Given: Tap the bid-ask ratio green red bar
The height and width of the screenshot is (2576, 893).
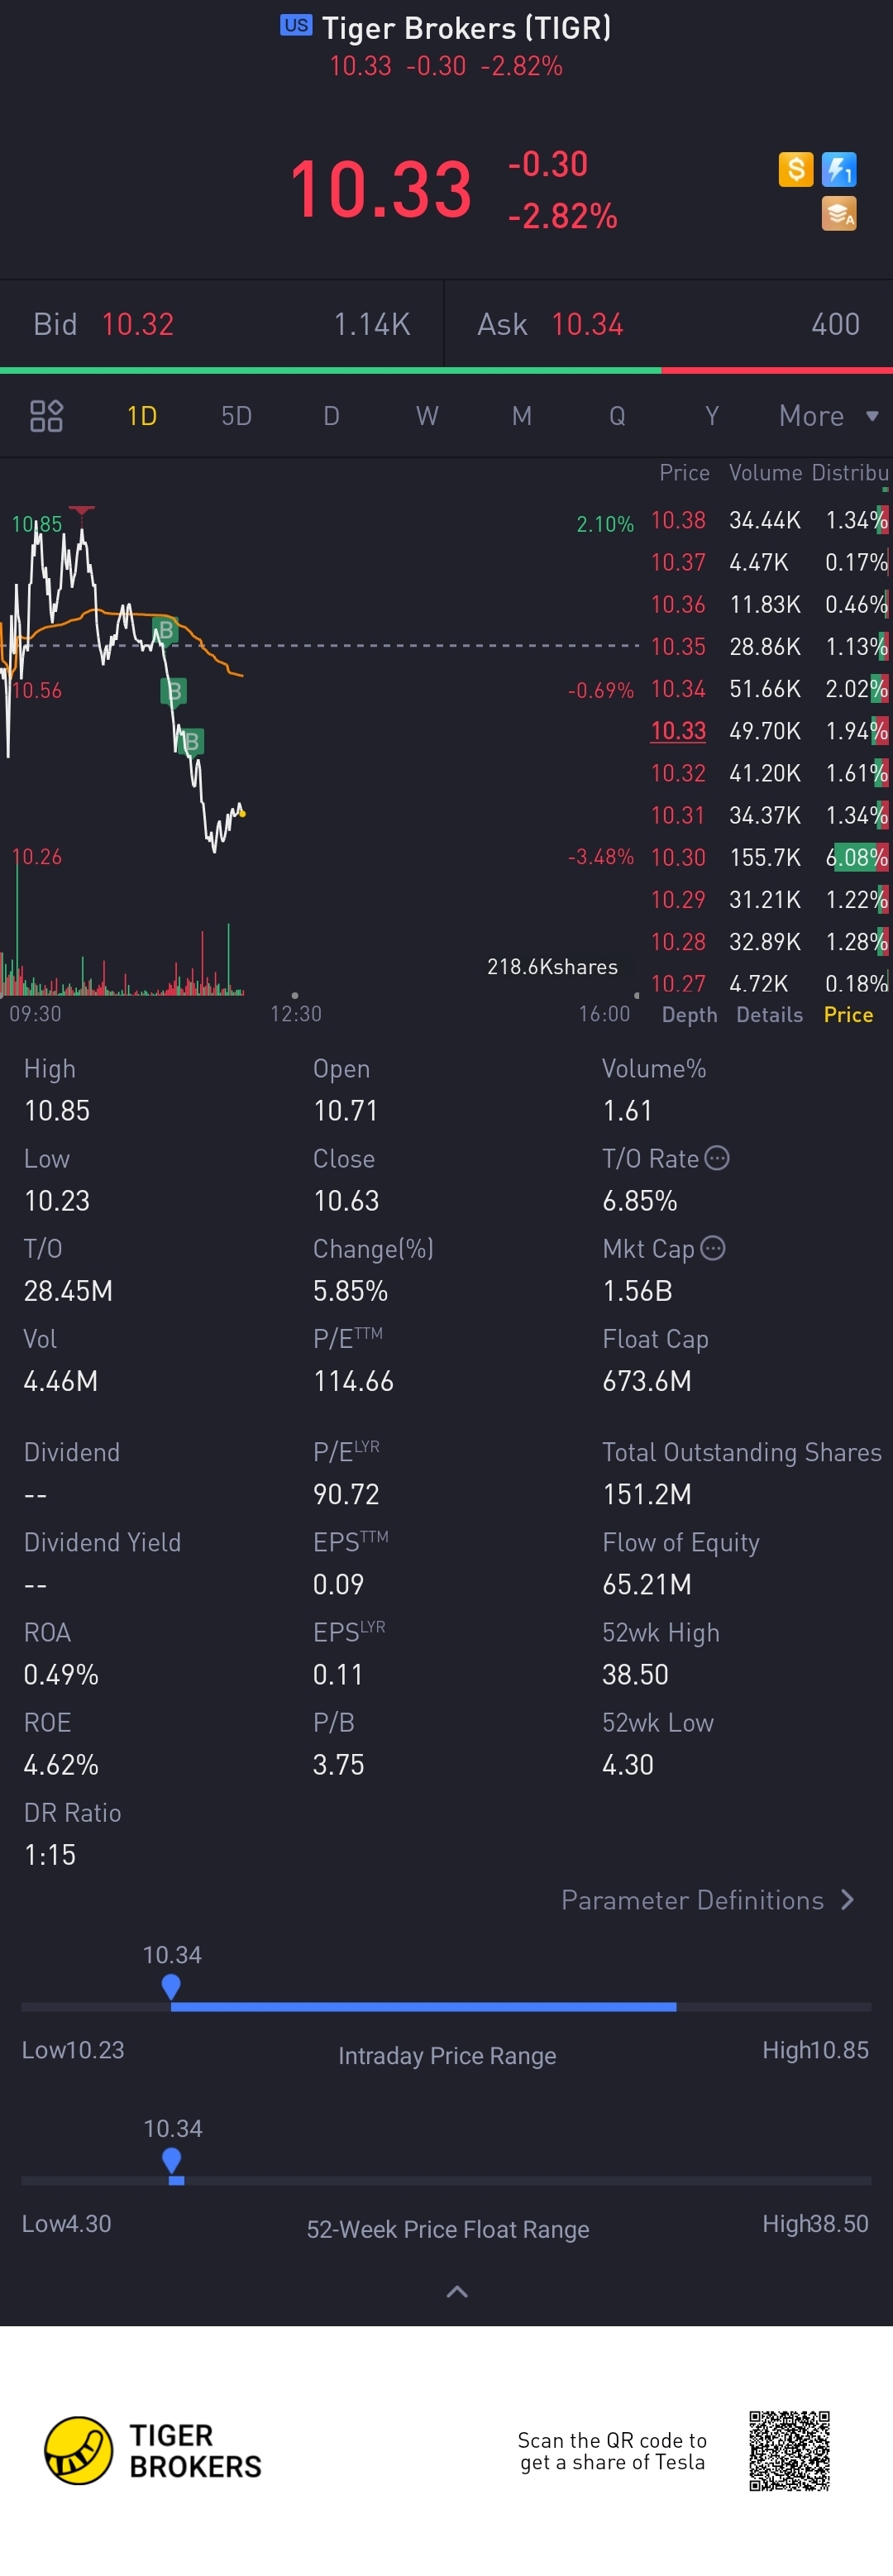Looking at the screenshot, I should click(x=446, y=370).
